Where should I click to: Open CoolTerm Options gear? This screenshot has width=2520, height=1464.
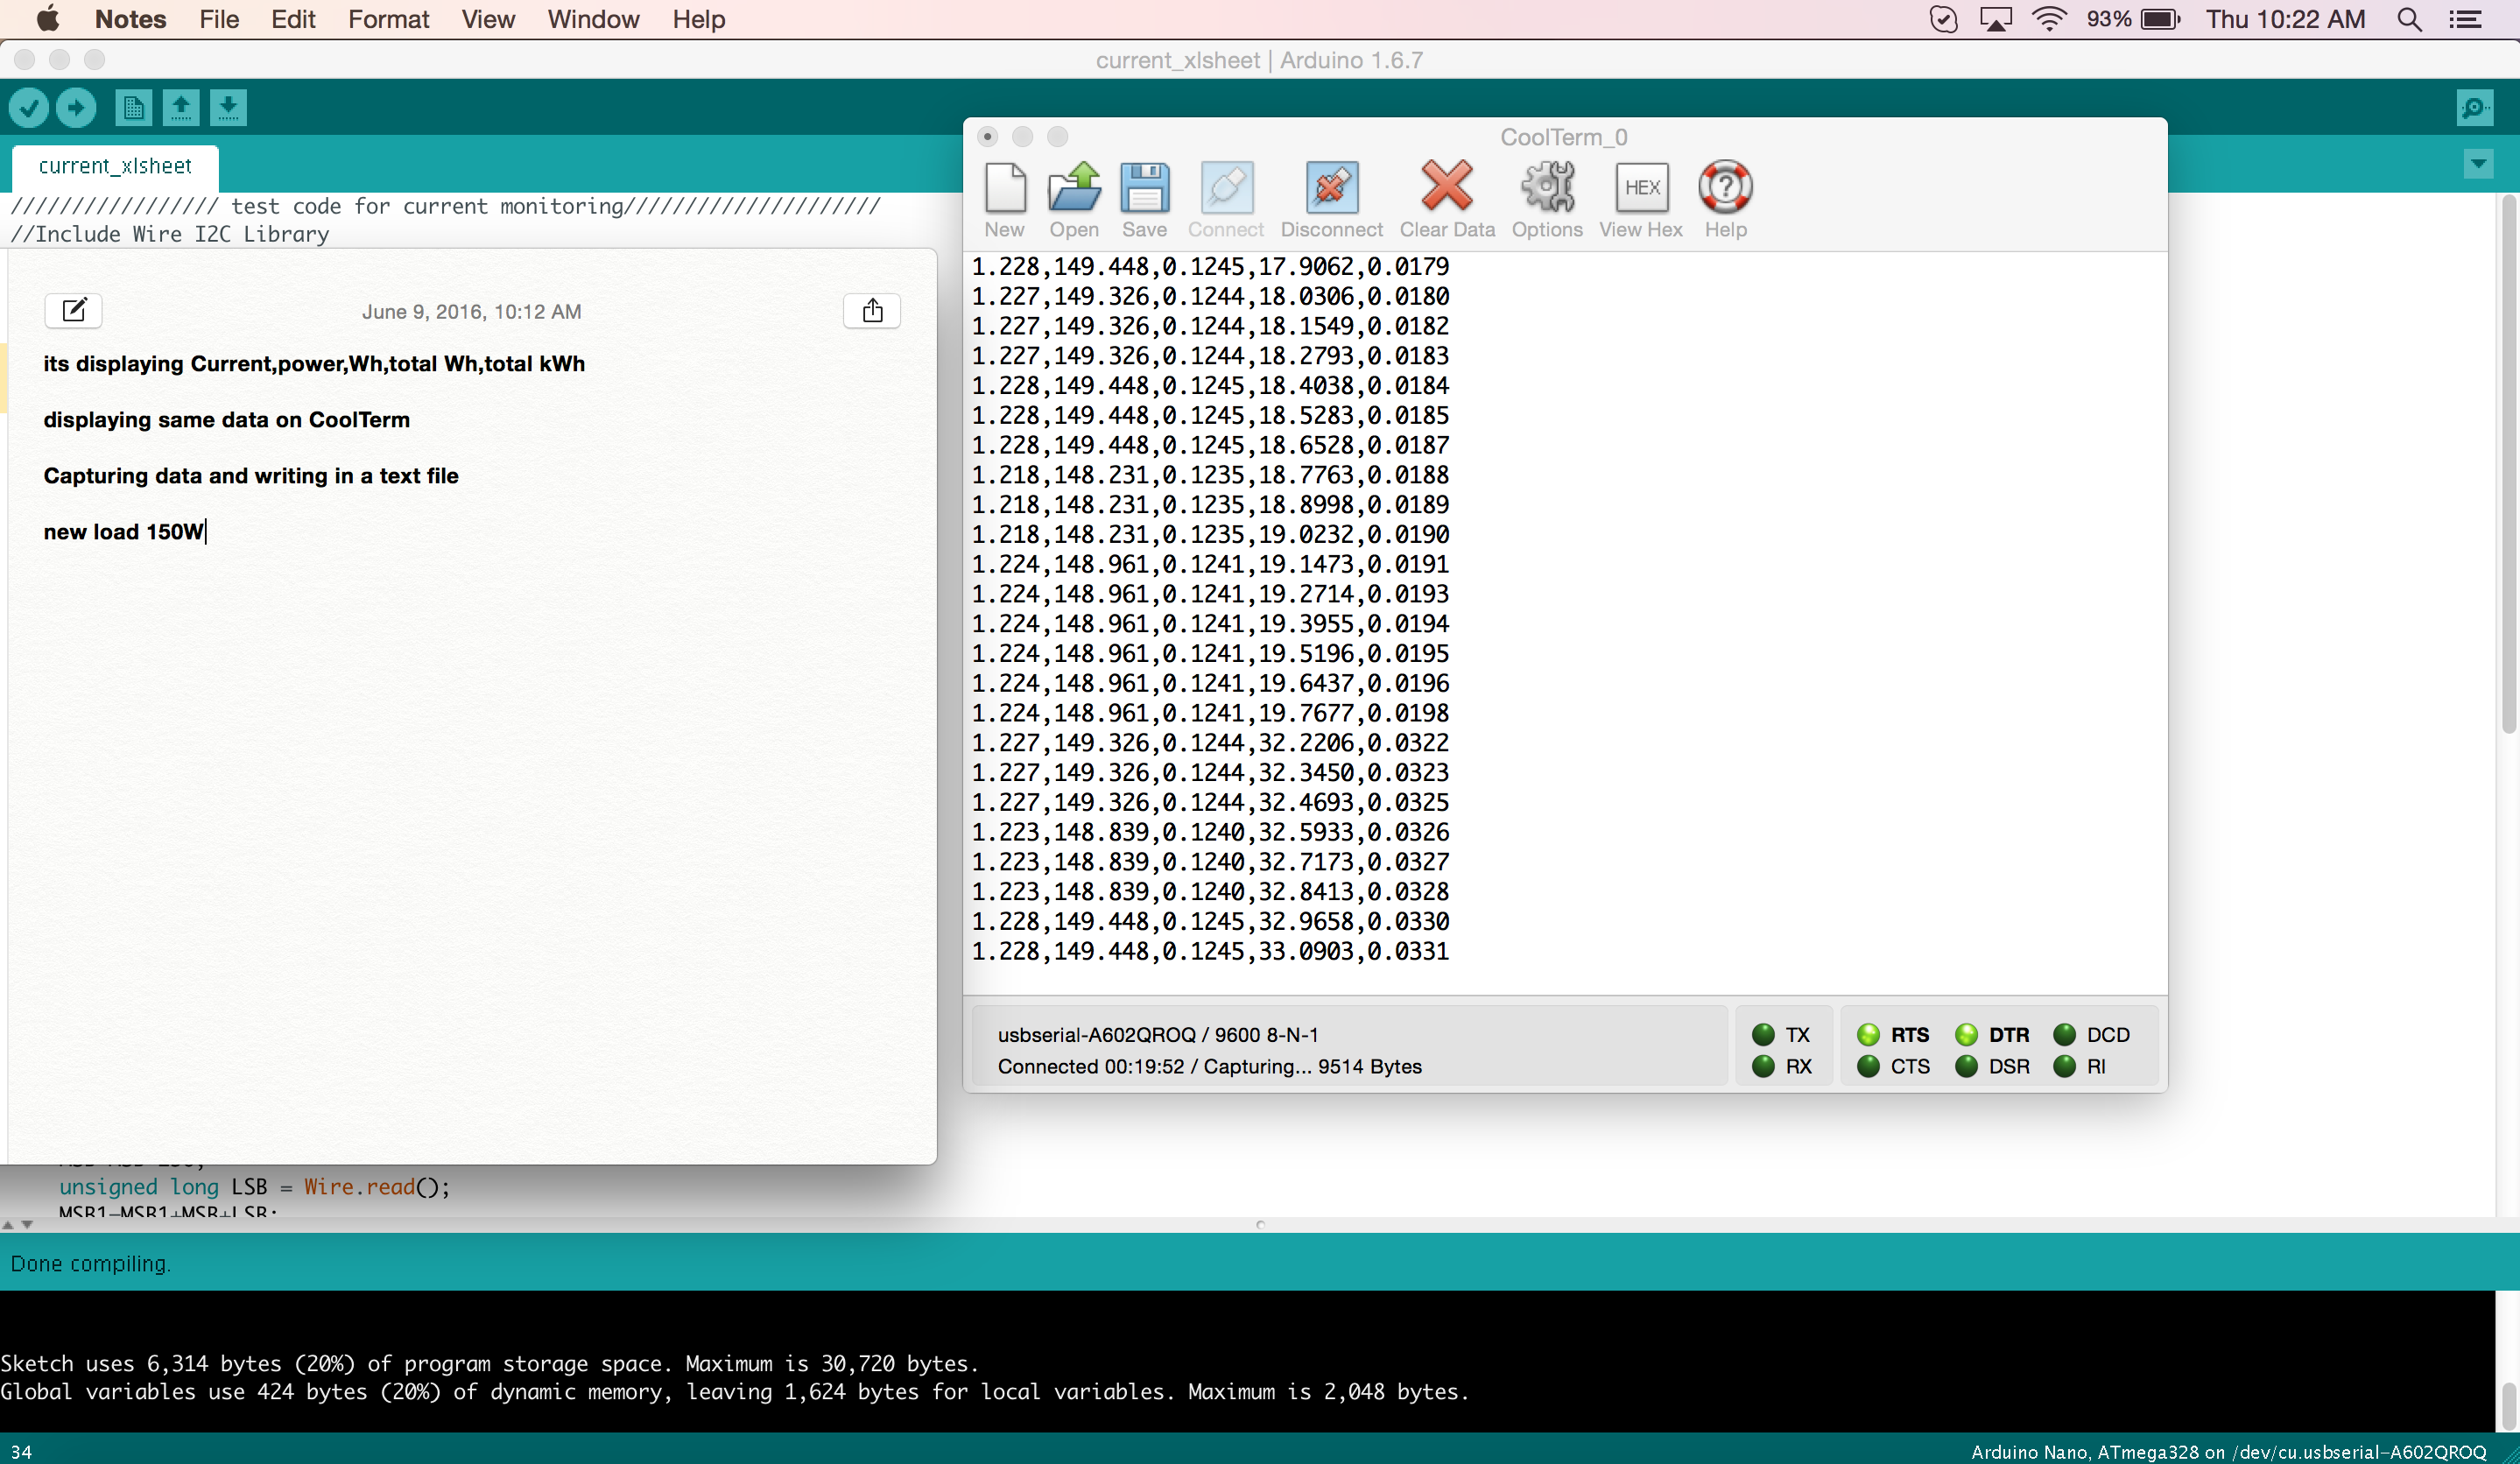[x=1547, y=199]
